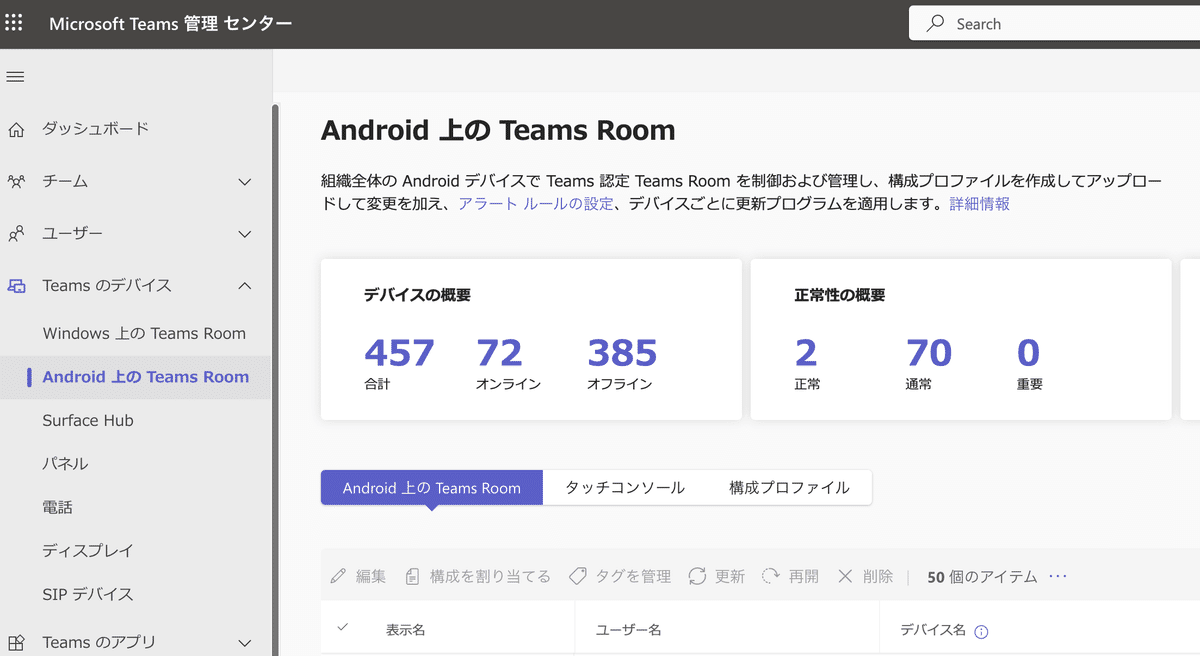Click the Teams のアプリ apps icon

click(x=16, y=642)
